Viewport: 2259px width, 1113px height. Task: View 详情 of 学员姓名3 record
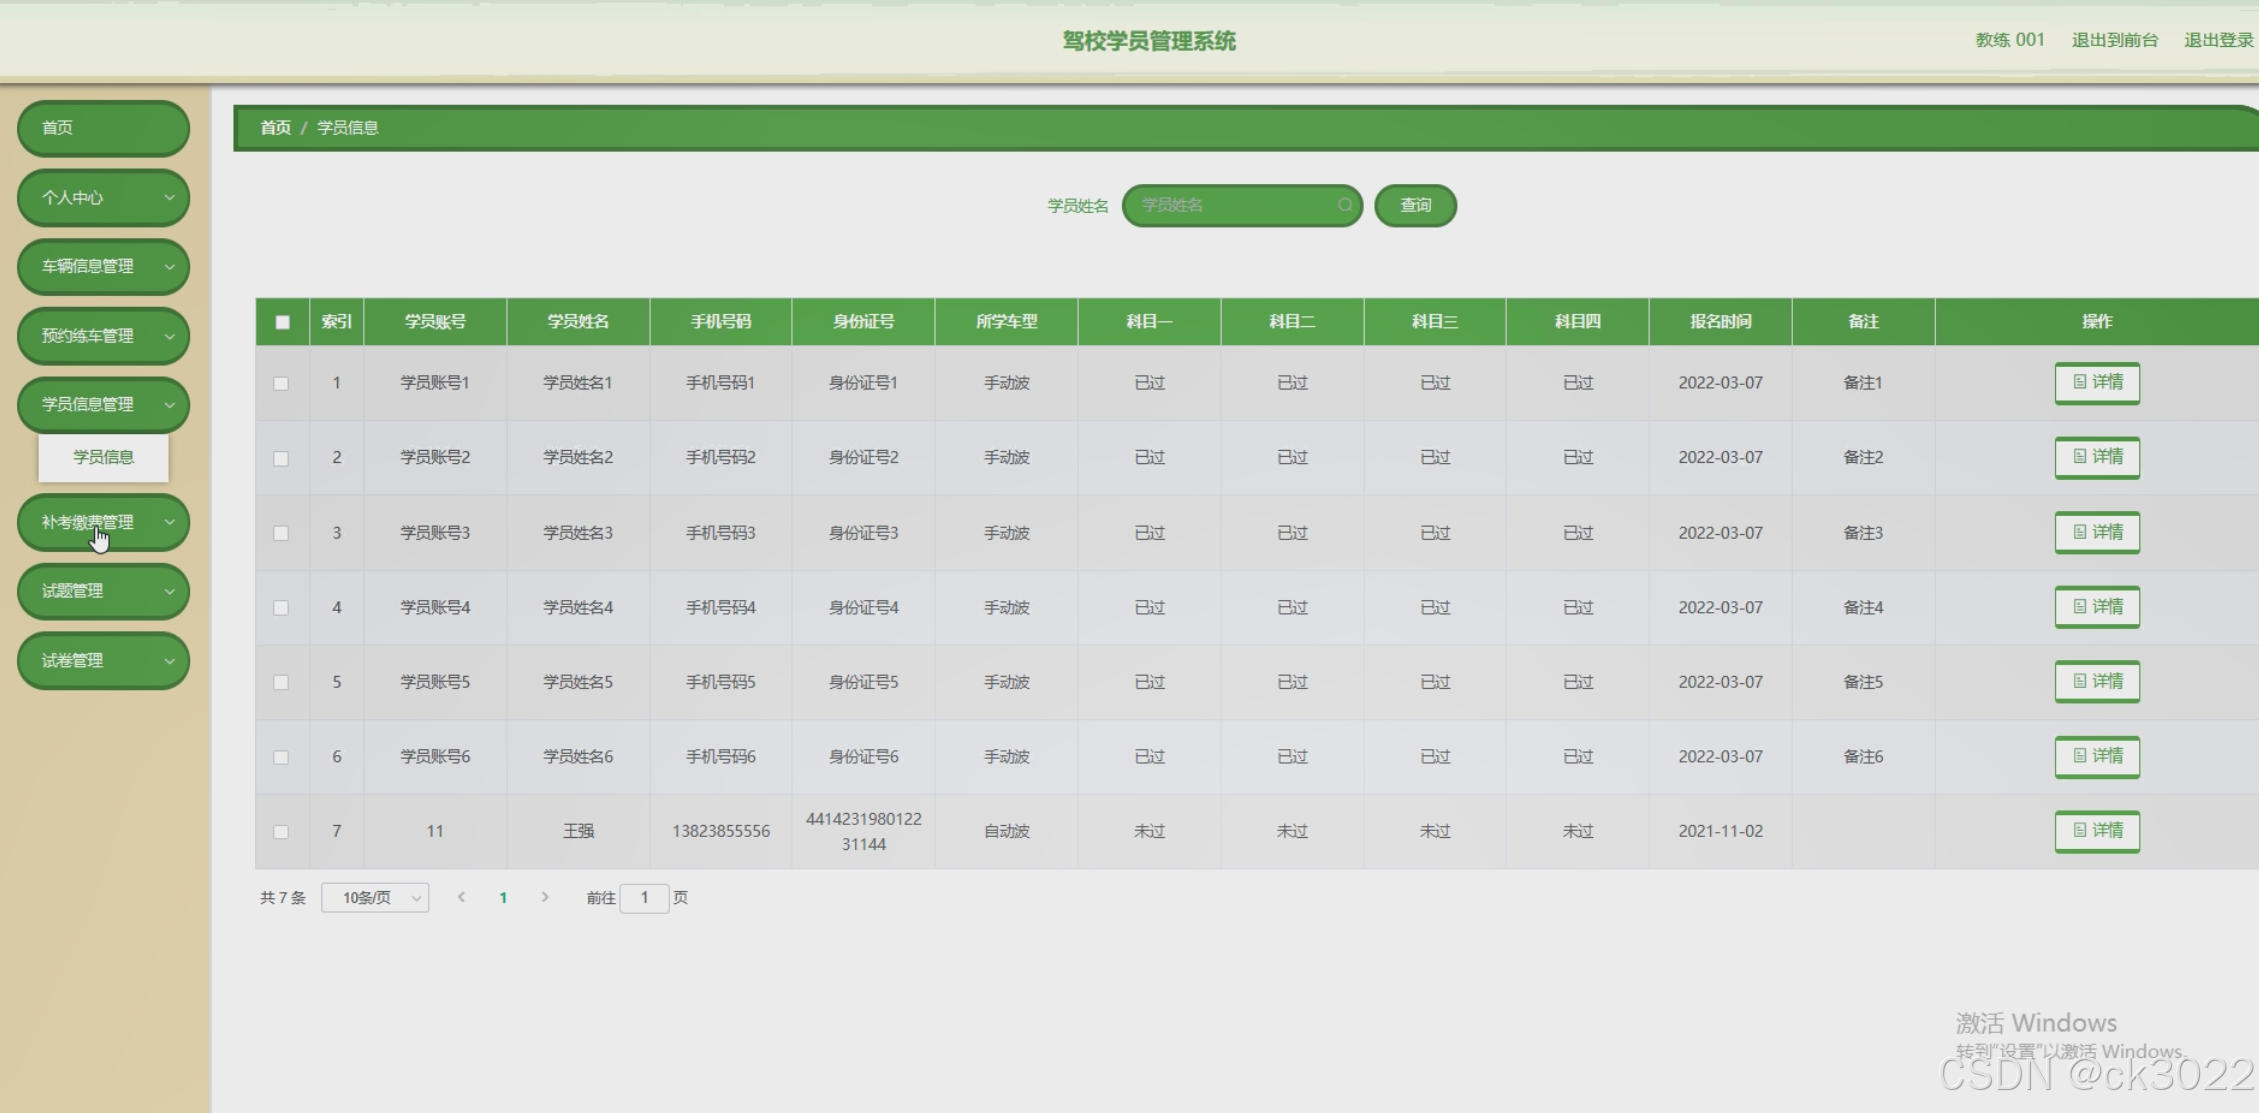[x=2096, y=532]
